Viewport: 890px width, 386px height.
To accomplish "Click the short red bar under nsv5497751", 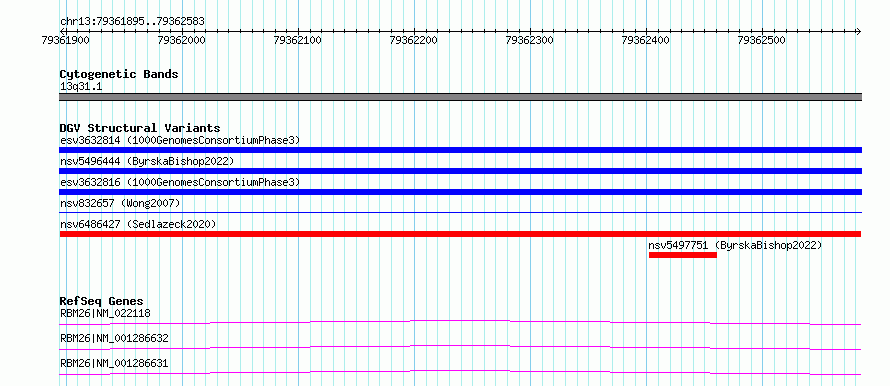I will click(683, 255).
